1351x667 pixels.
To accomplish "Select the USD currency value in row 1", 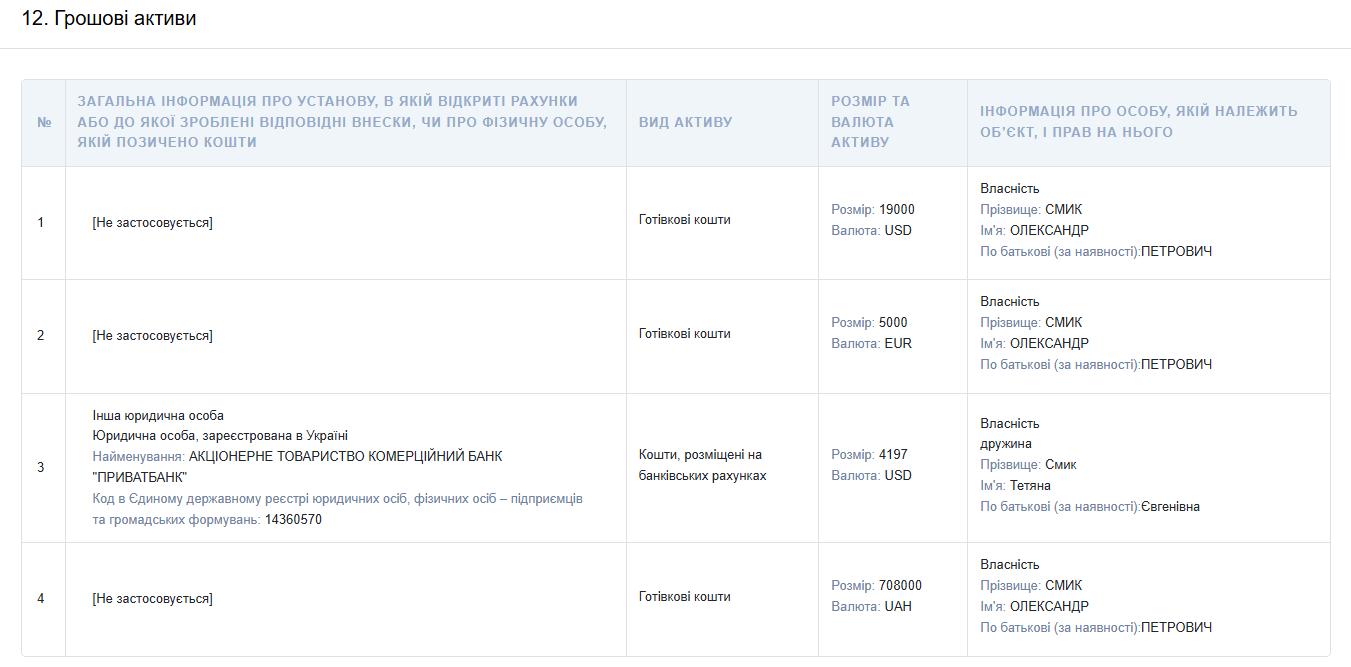I will tap(898, 231).
